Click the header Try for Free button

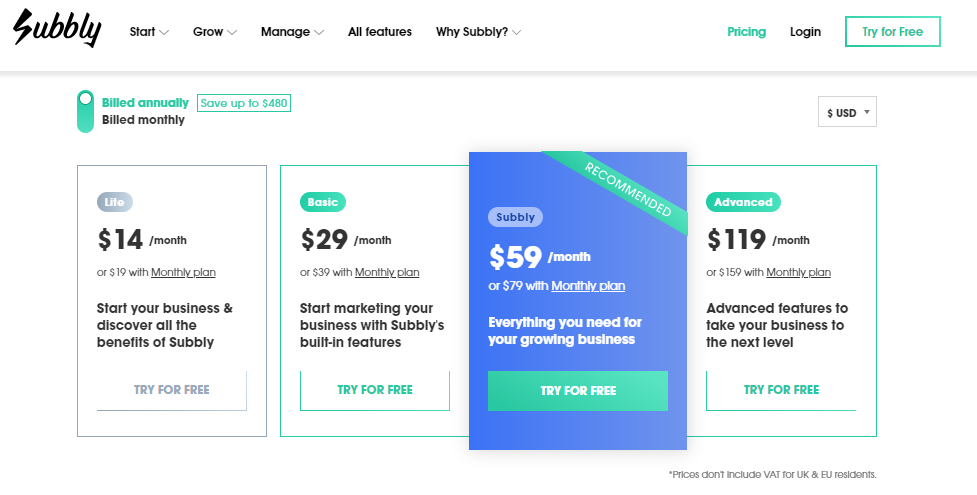892,32
